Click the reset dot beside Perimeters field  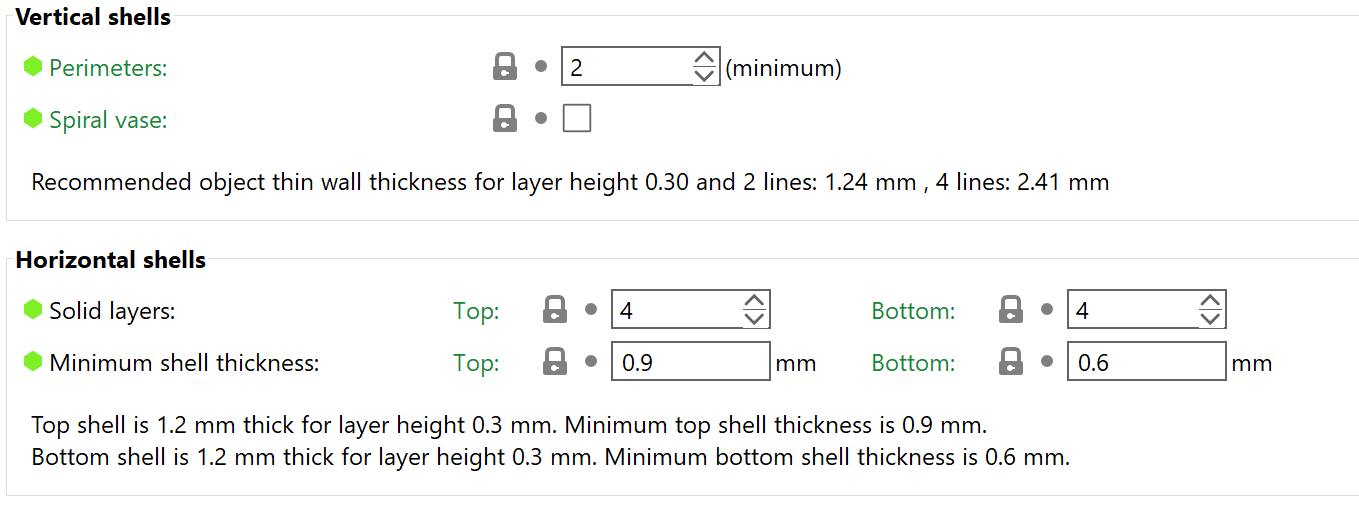pyautogui.click(x=541, y=67)
